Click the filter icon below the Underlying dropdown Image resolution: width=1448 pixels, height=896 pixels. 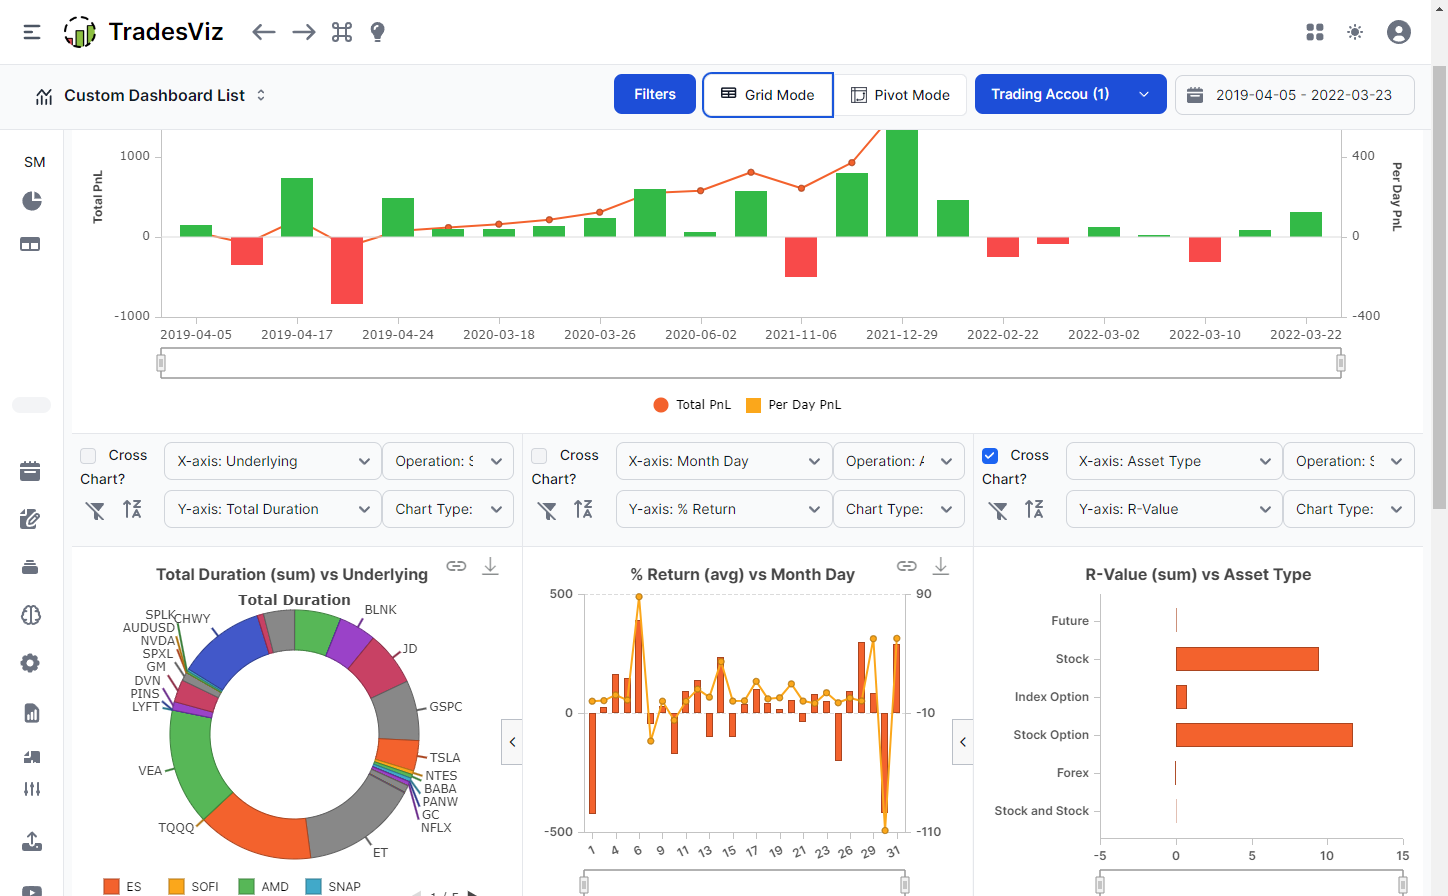(x=96, y=510)
